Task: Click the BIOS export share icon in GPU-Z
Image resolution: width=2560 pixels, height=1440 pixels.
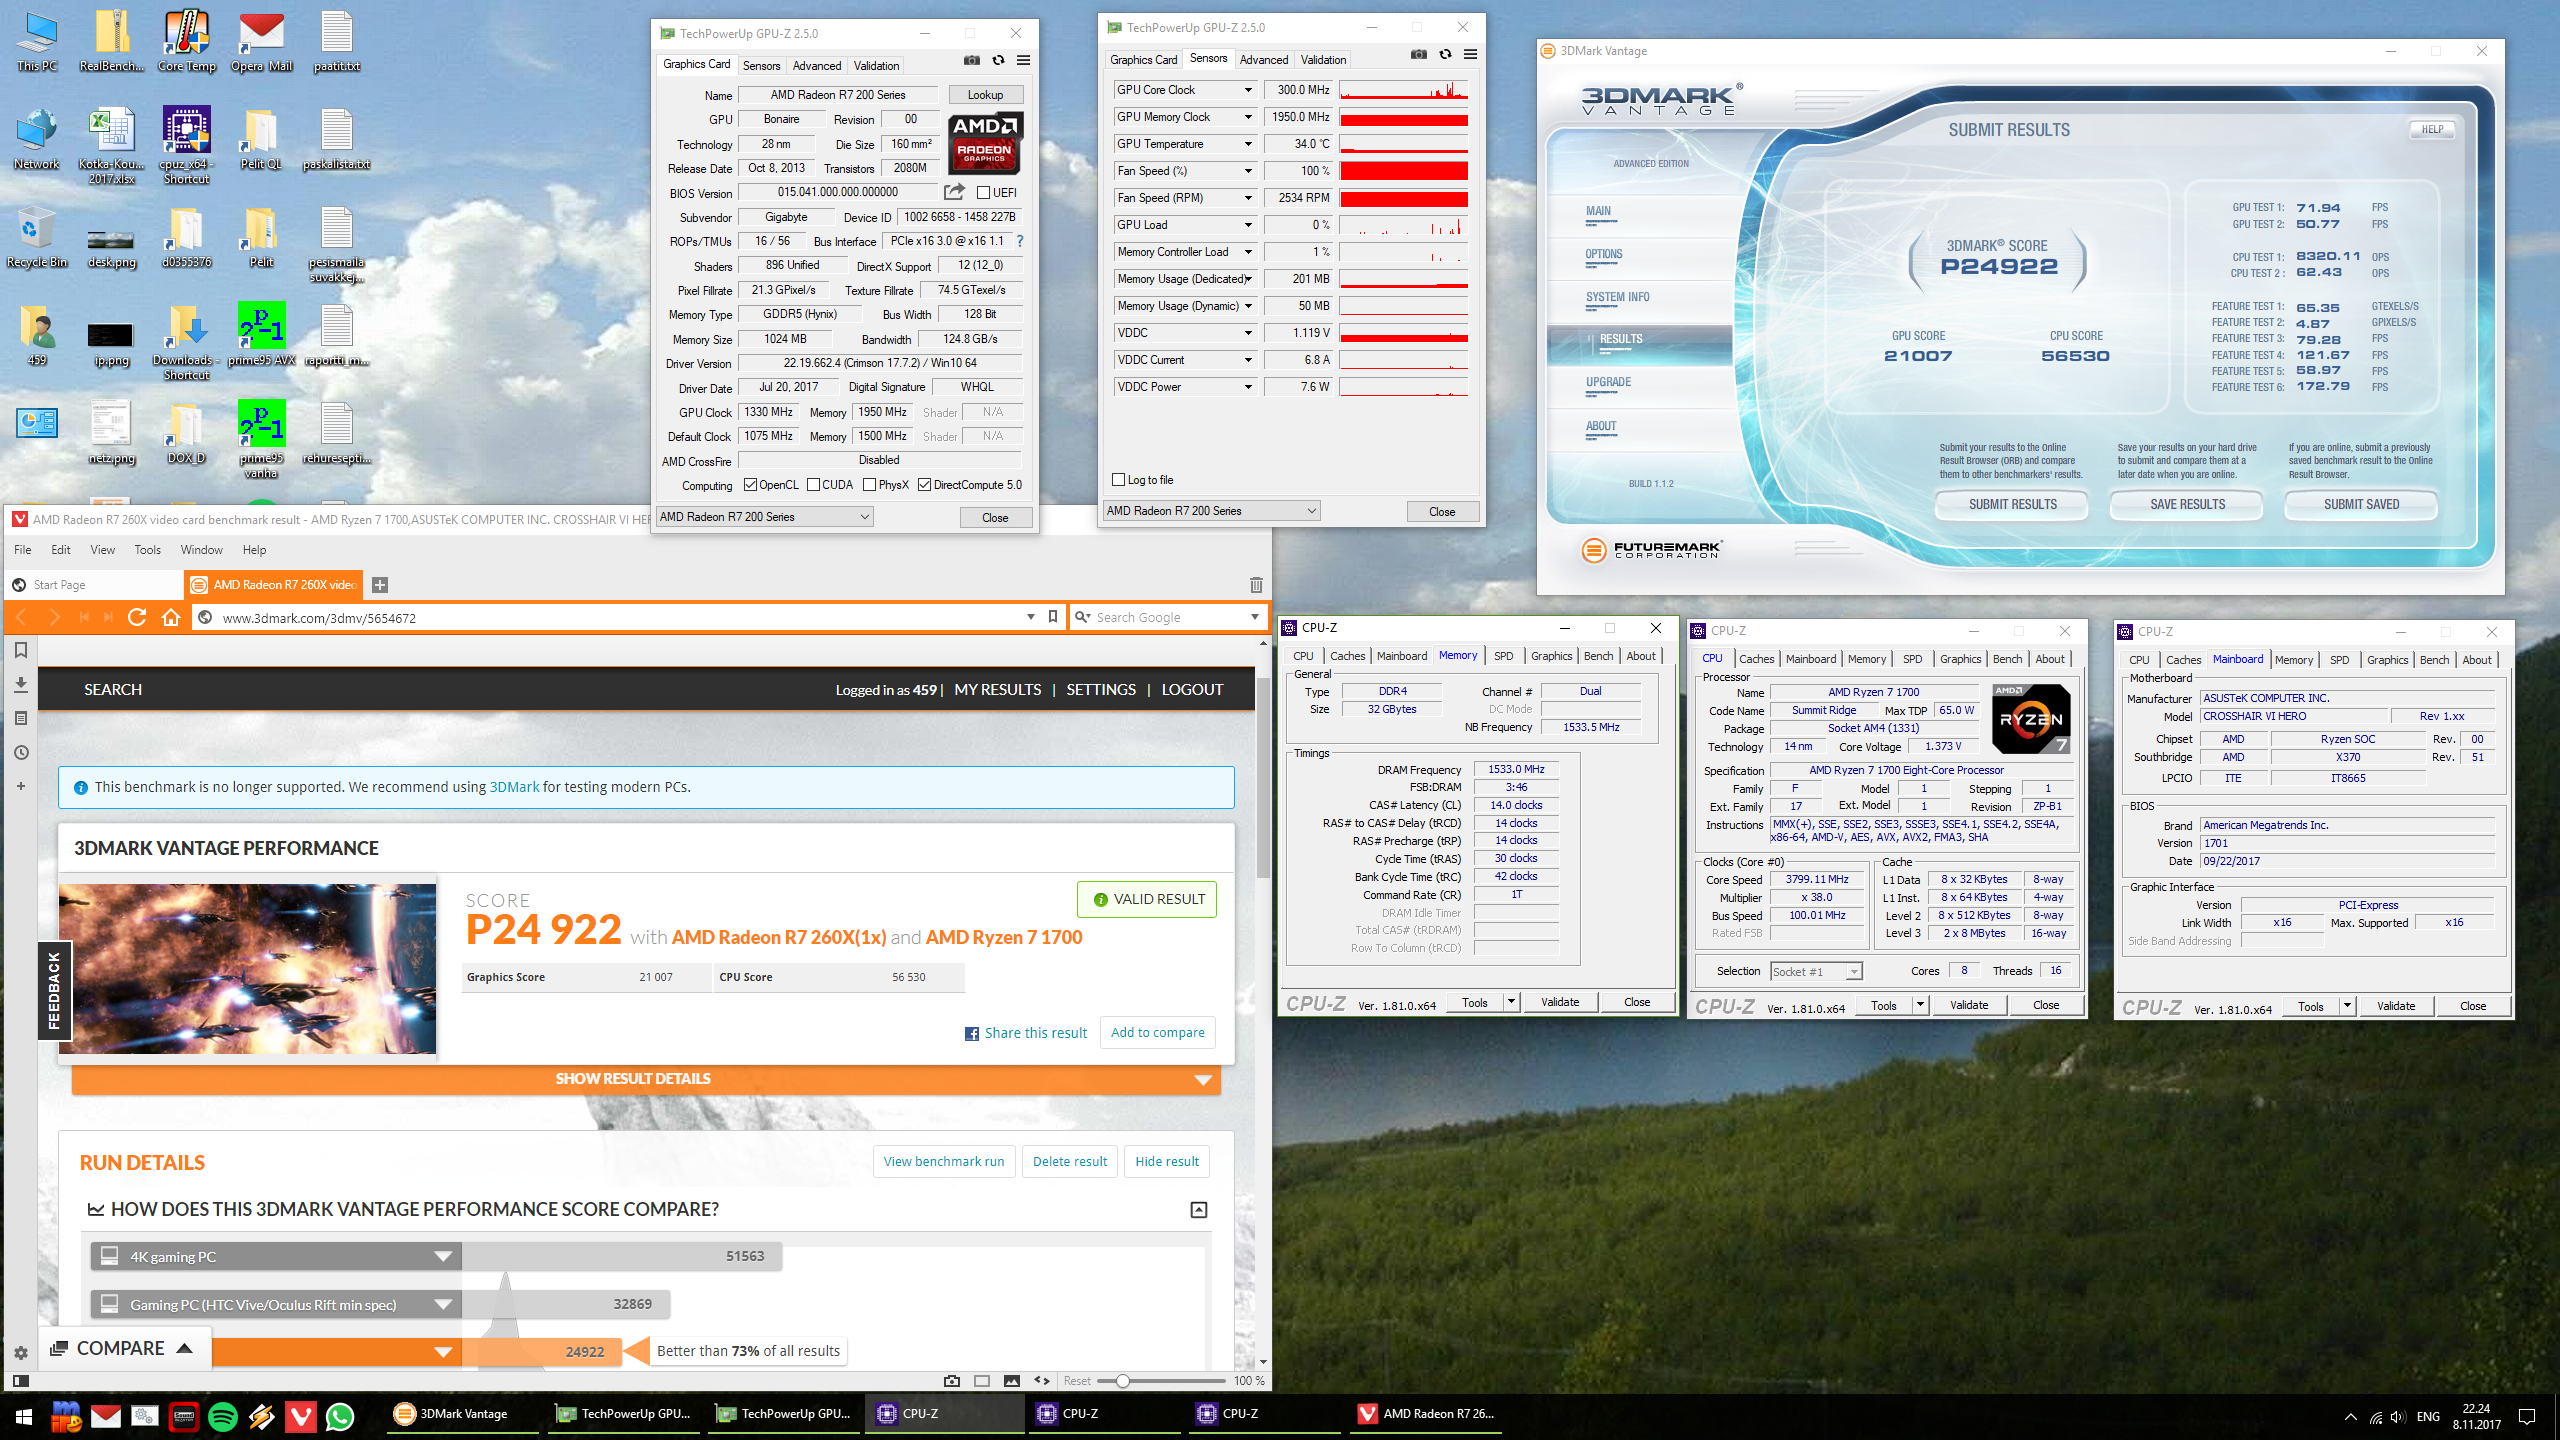Action: coord(955,192)
